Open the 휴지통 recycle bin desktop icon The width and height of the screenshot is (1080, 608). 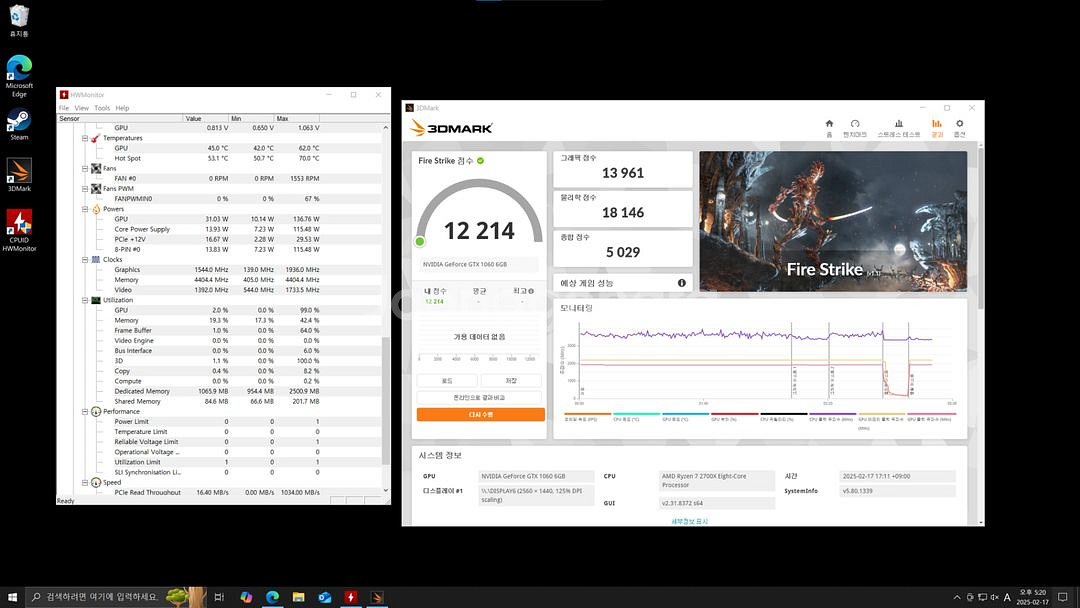coord(19,21)
